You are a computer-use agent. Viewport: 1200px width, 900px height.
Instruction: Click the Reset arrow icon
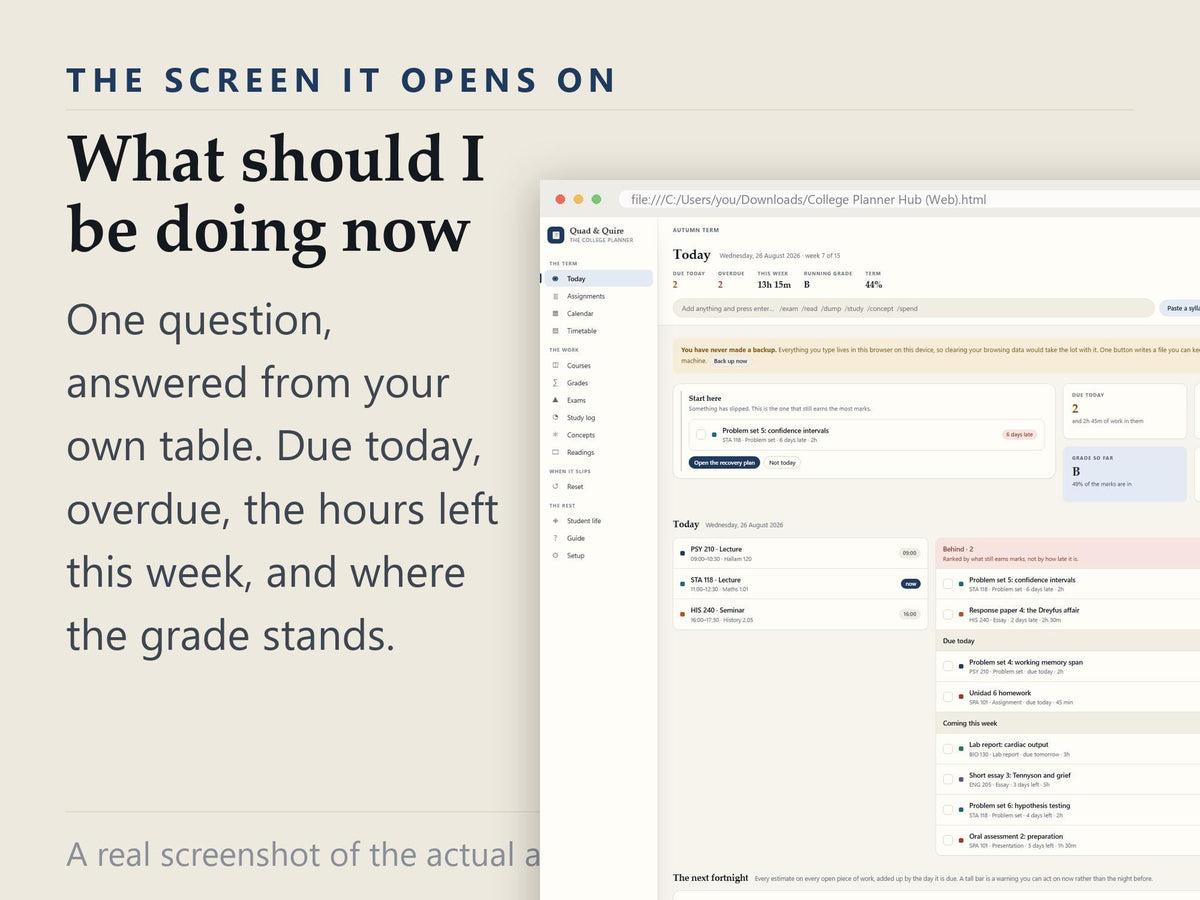click(x=556, y=487)
